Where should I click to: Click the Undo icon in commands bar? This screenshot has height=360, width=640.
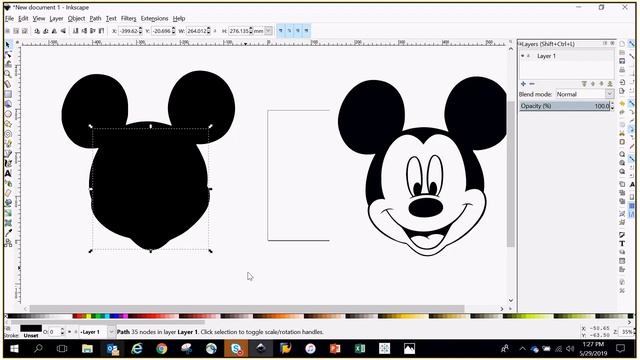pyautogui.click(x=622, y=103)
